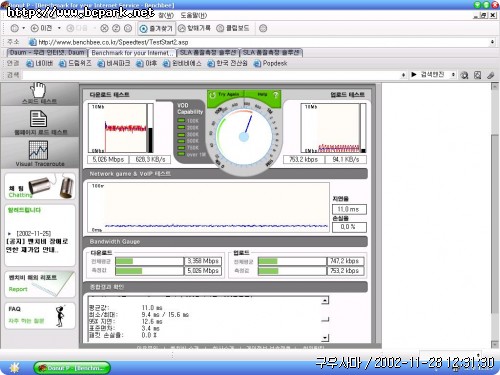Click the pencil-like icon ending the search bar
This screenshot has width=500, height=375.
490,75
